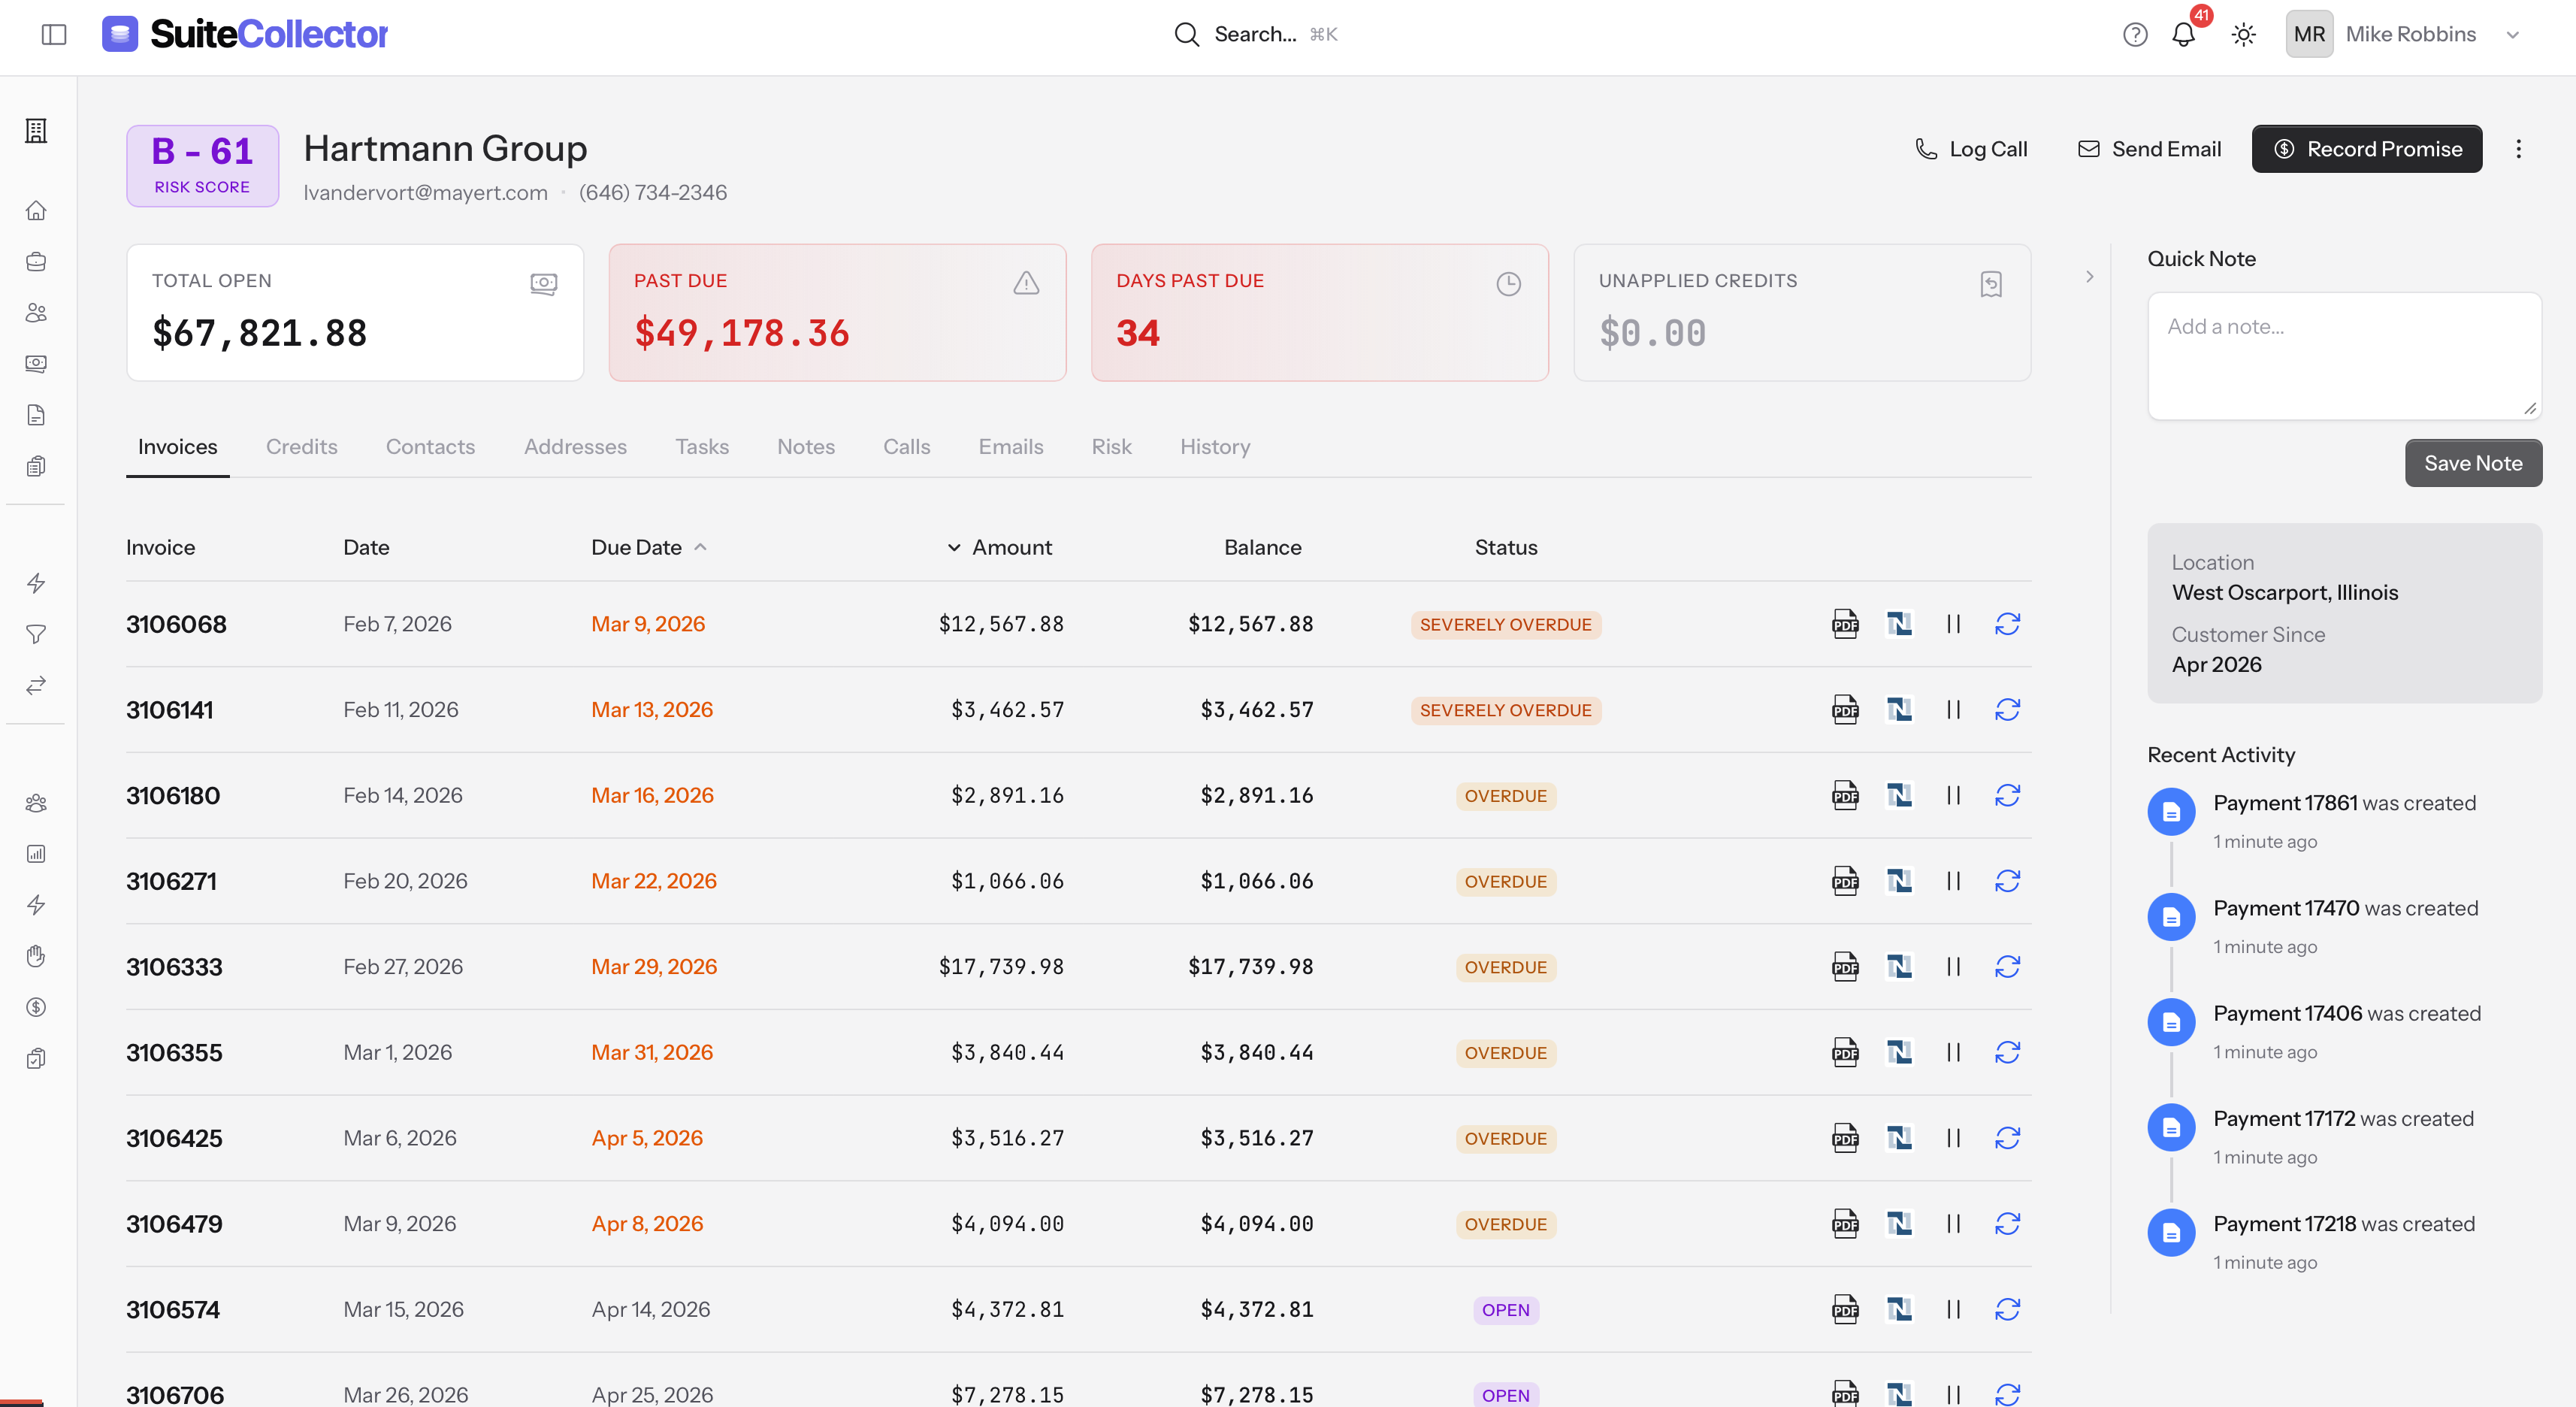Image resolution: width=2576 pixels, height=1407 pixels.
Task: Check notifications via the bell icon
Action: [2183, 33]
